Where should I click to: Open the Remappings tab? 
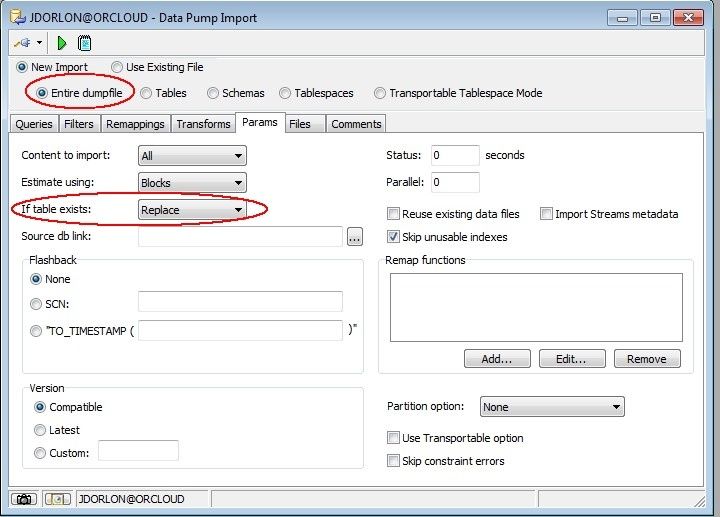pos(135,124)
